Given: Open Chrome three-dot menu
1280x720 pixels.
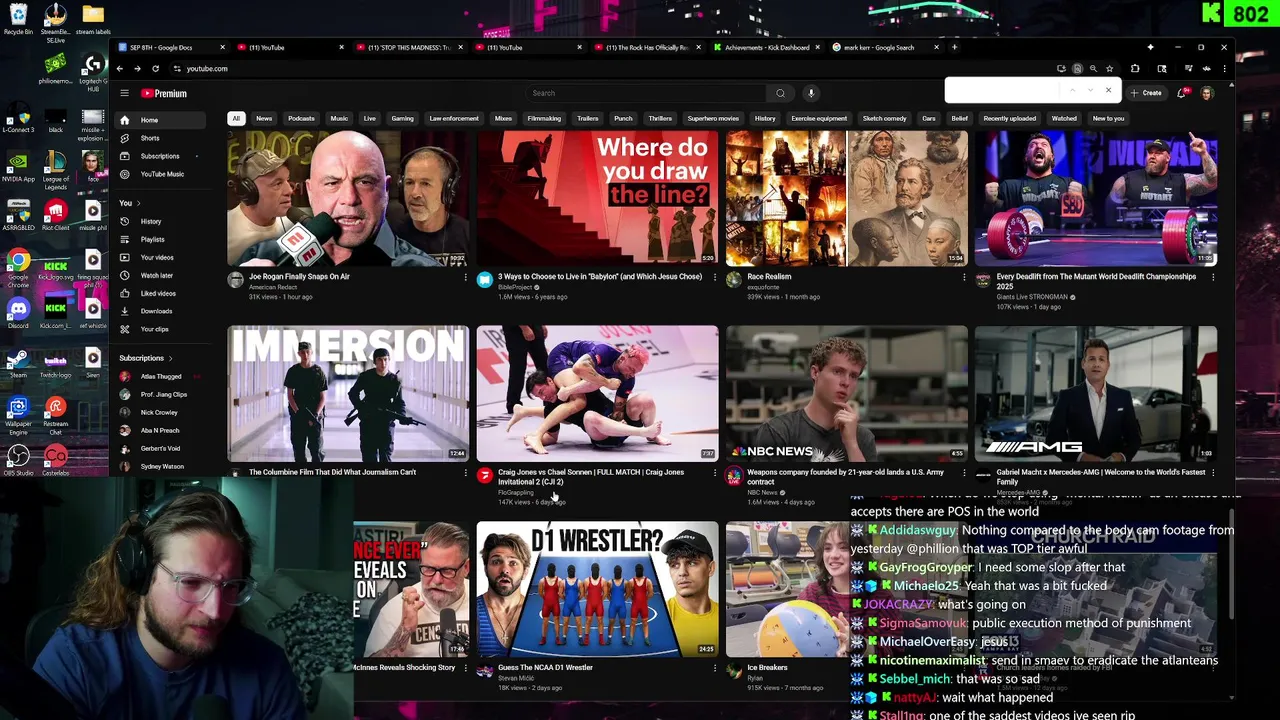Looking at the screenshot, I should point(1225,69).
